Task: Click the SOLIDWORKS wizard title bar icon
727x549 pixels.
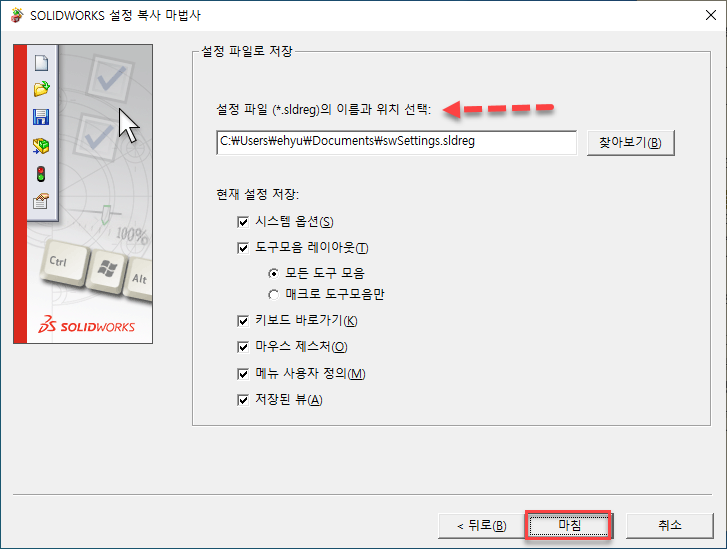Action: 17,15
